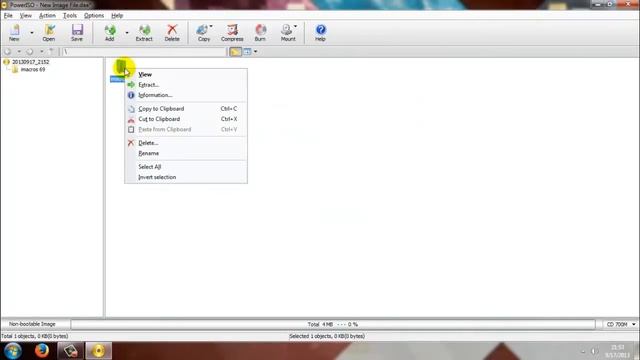The width and height of the screenshot is (640, 360).
Task: Click the Help toolbar icon
Action: point(320,33)
